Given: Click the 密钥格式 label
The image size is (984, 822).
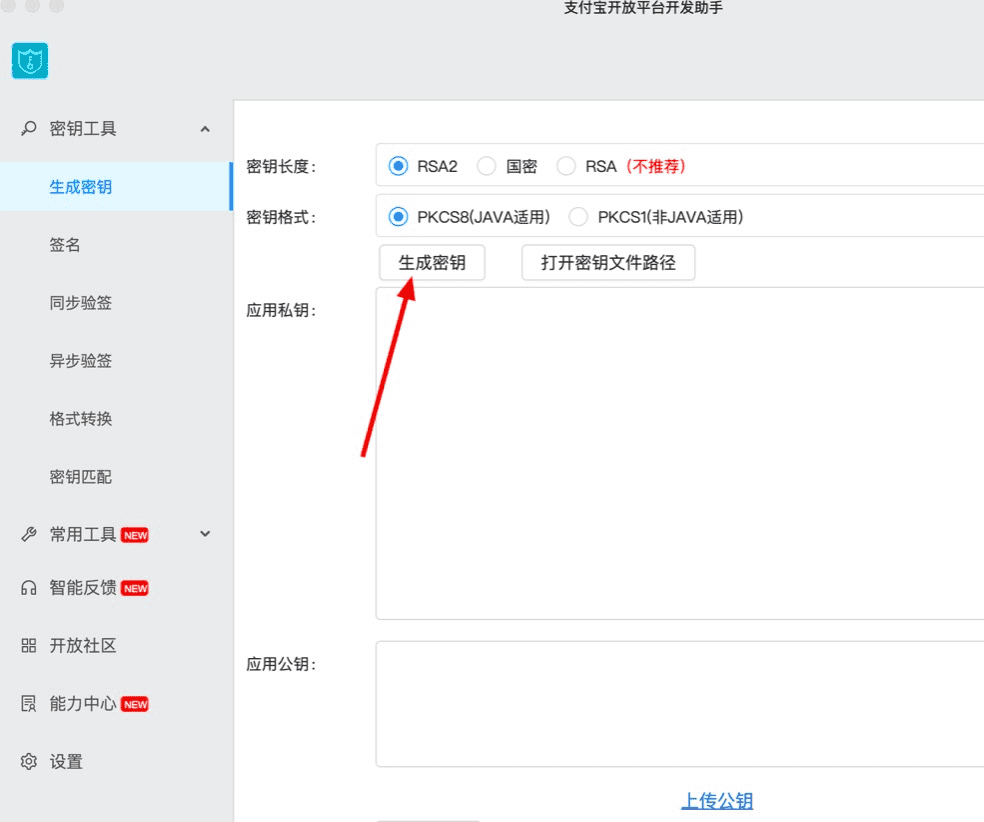Looking at the screenshot, I should click(281, 217).
